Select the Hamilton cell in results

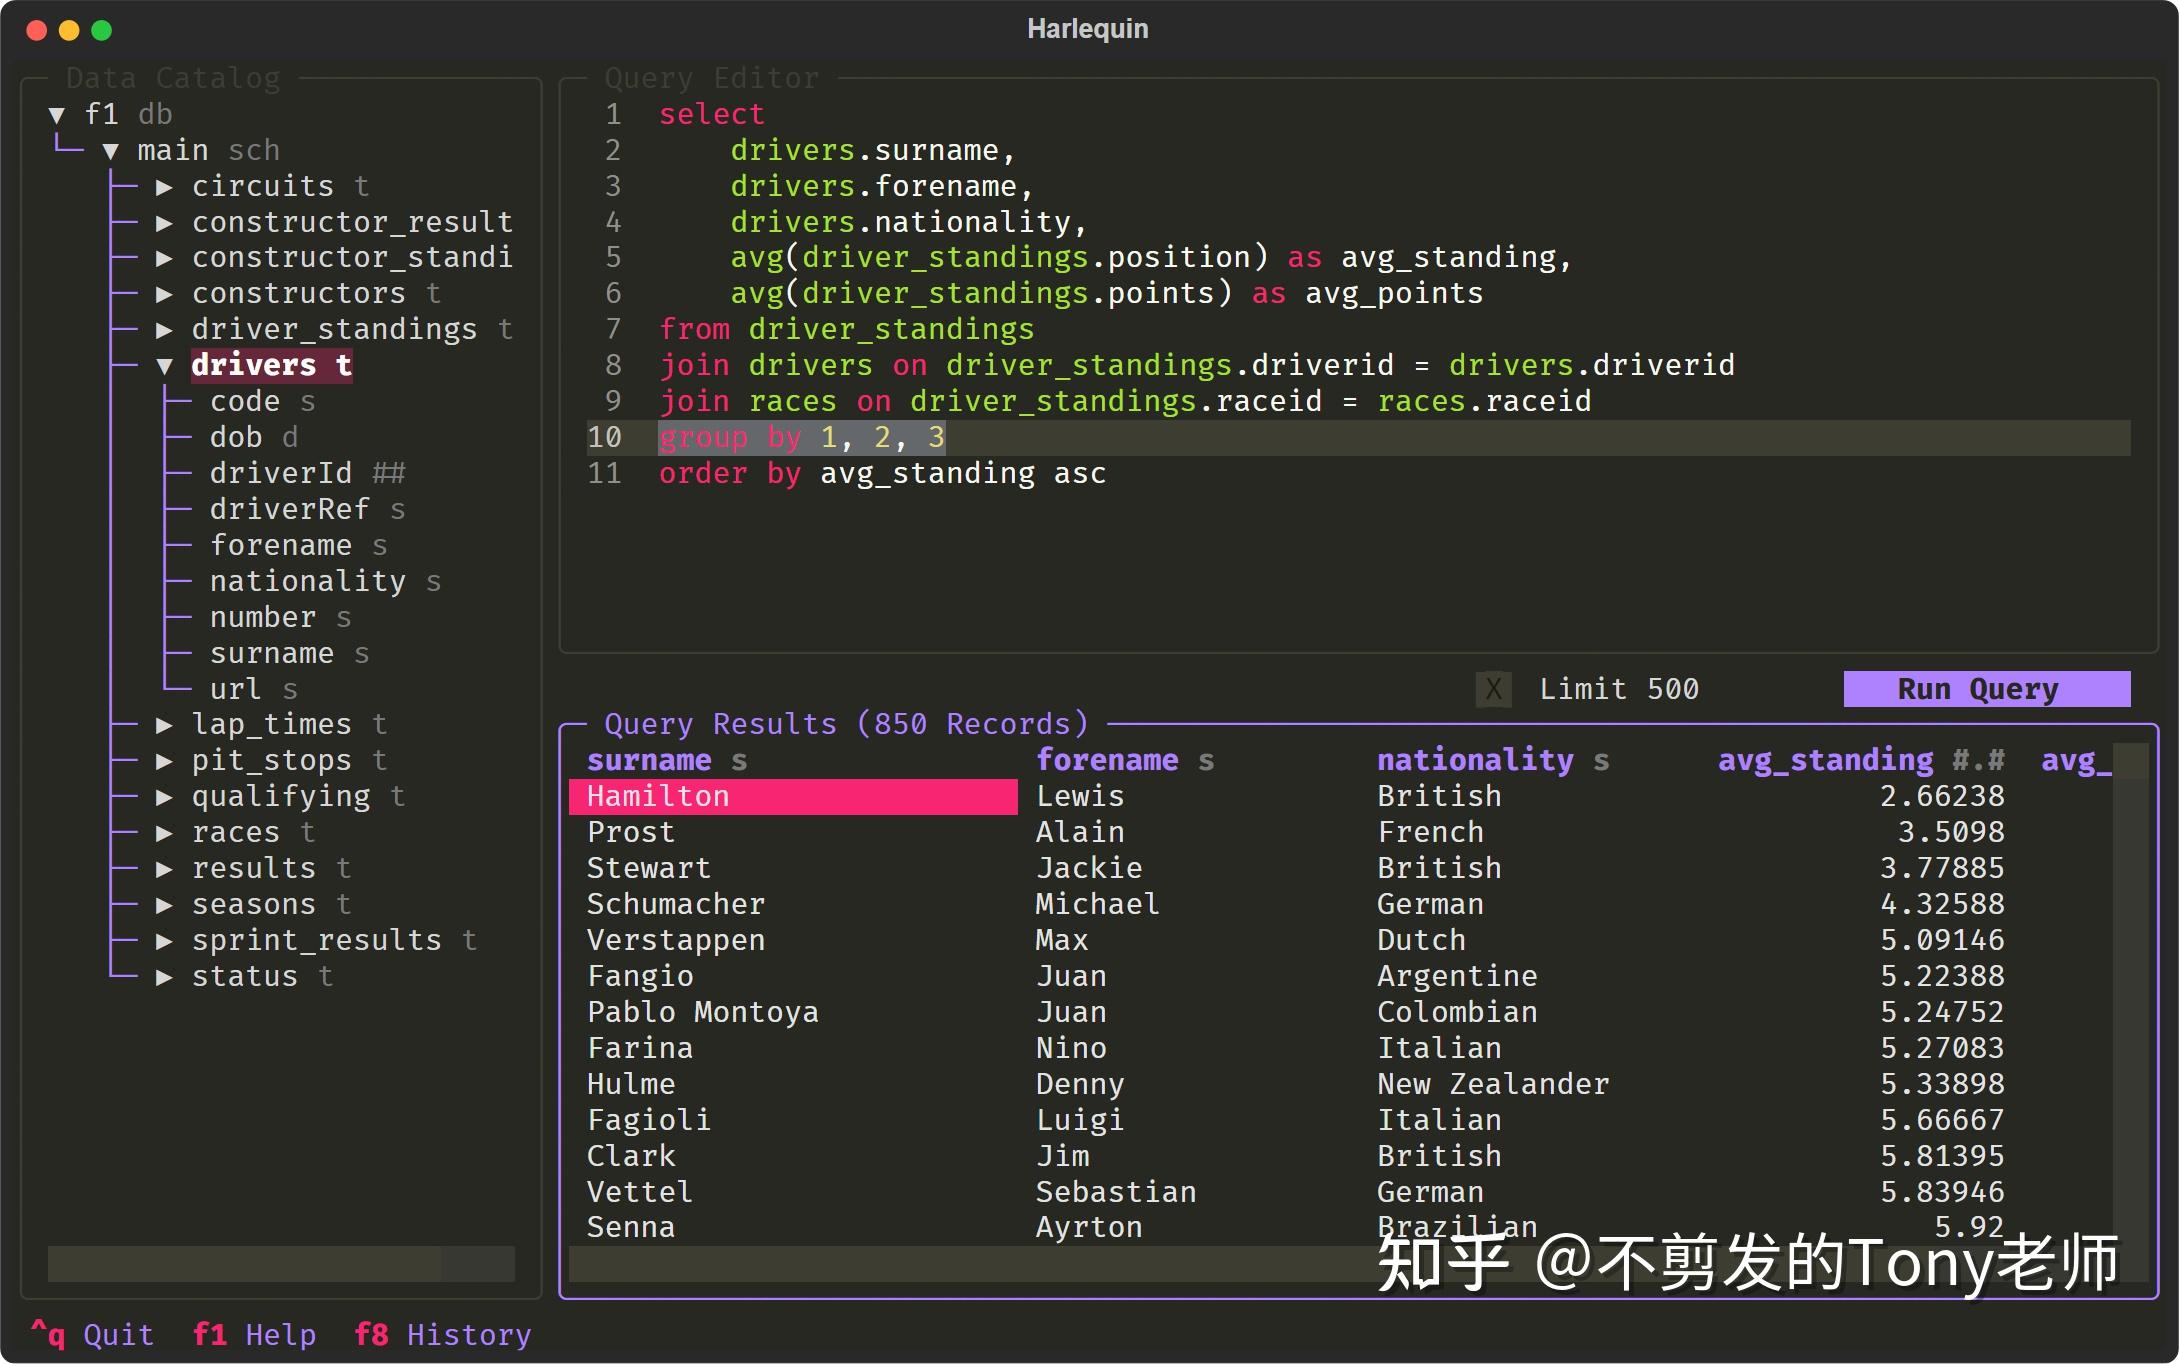[x=793, y=797]
